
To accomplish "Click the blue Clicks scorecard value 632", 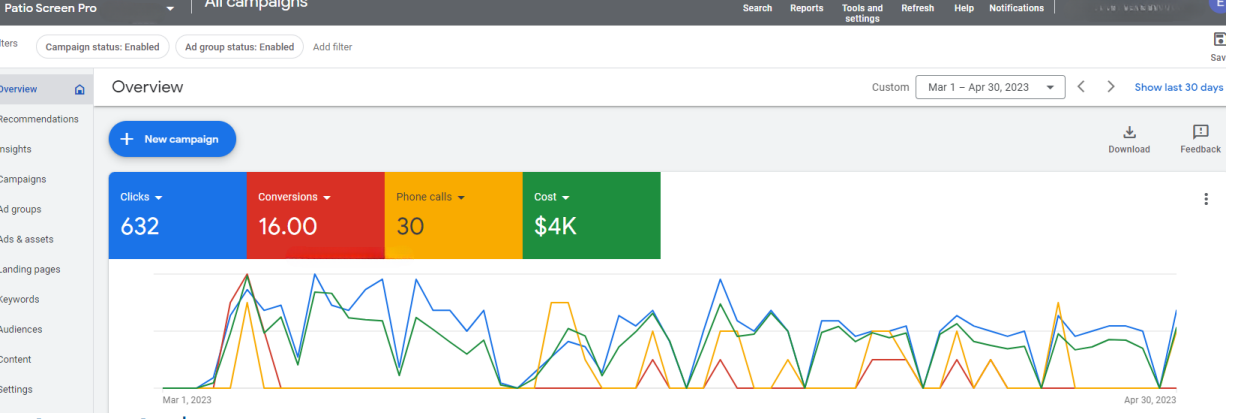I will click(x=140, y=227).
